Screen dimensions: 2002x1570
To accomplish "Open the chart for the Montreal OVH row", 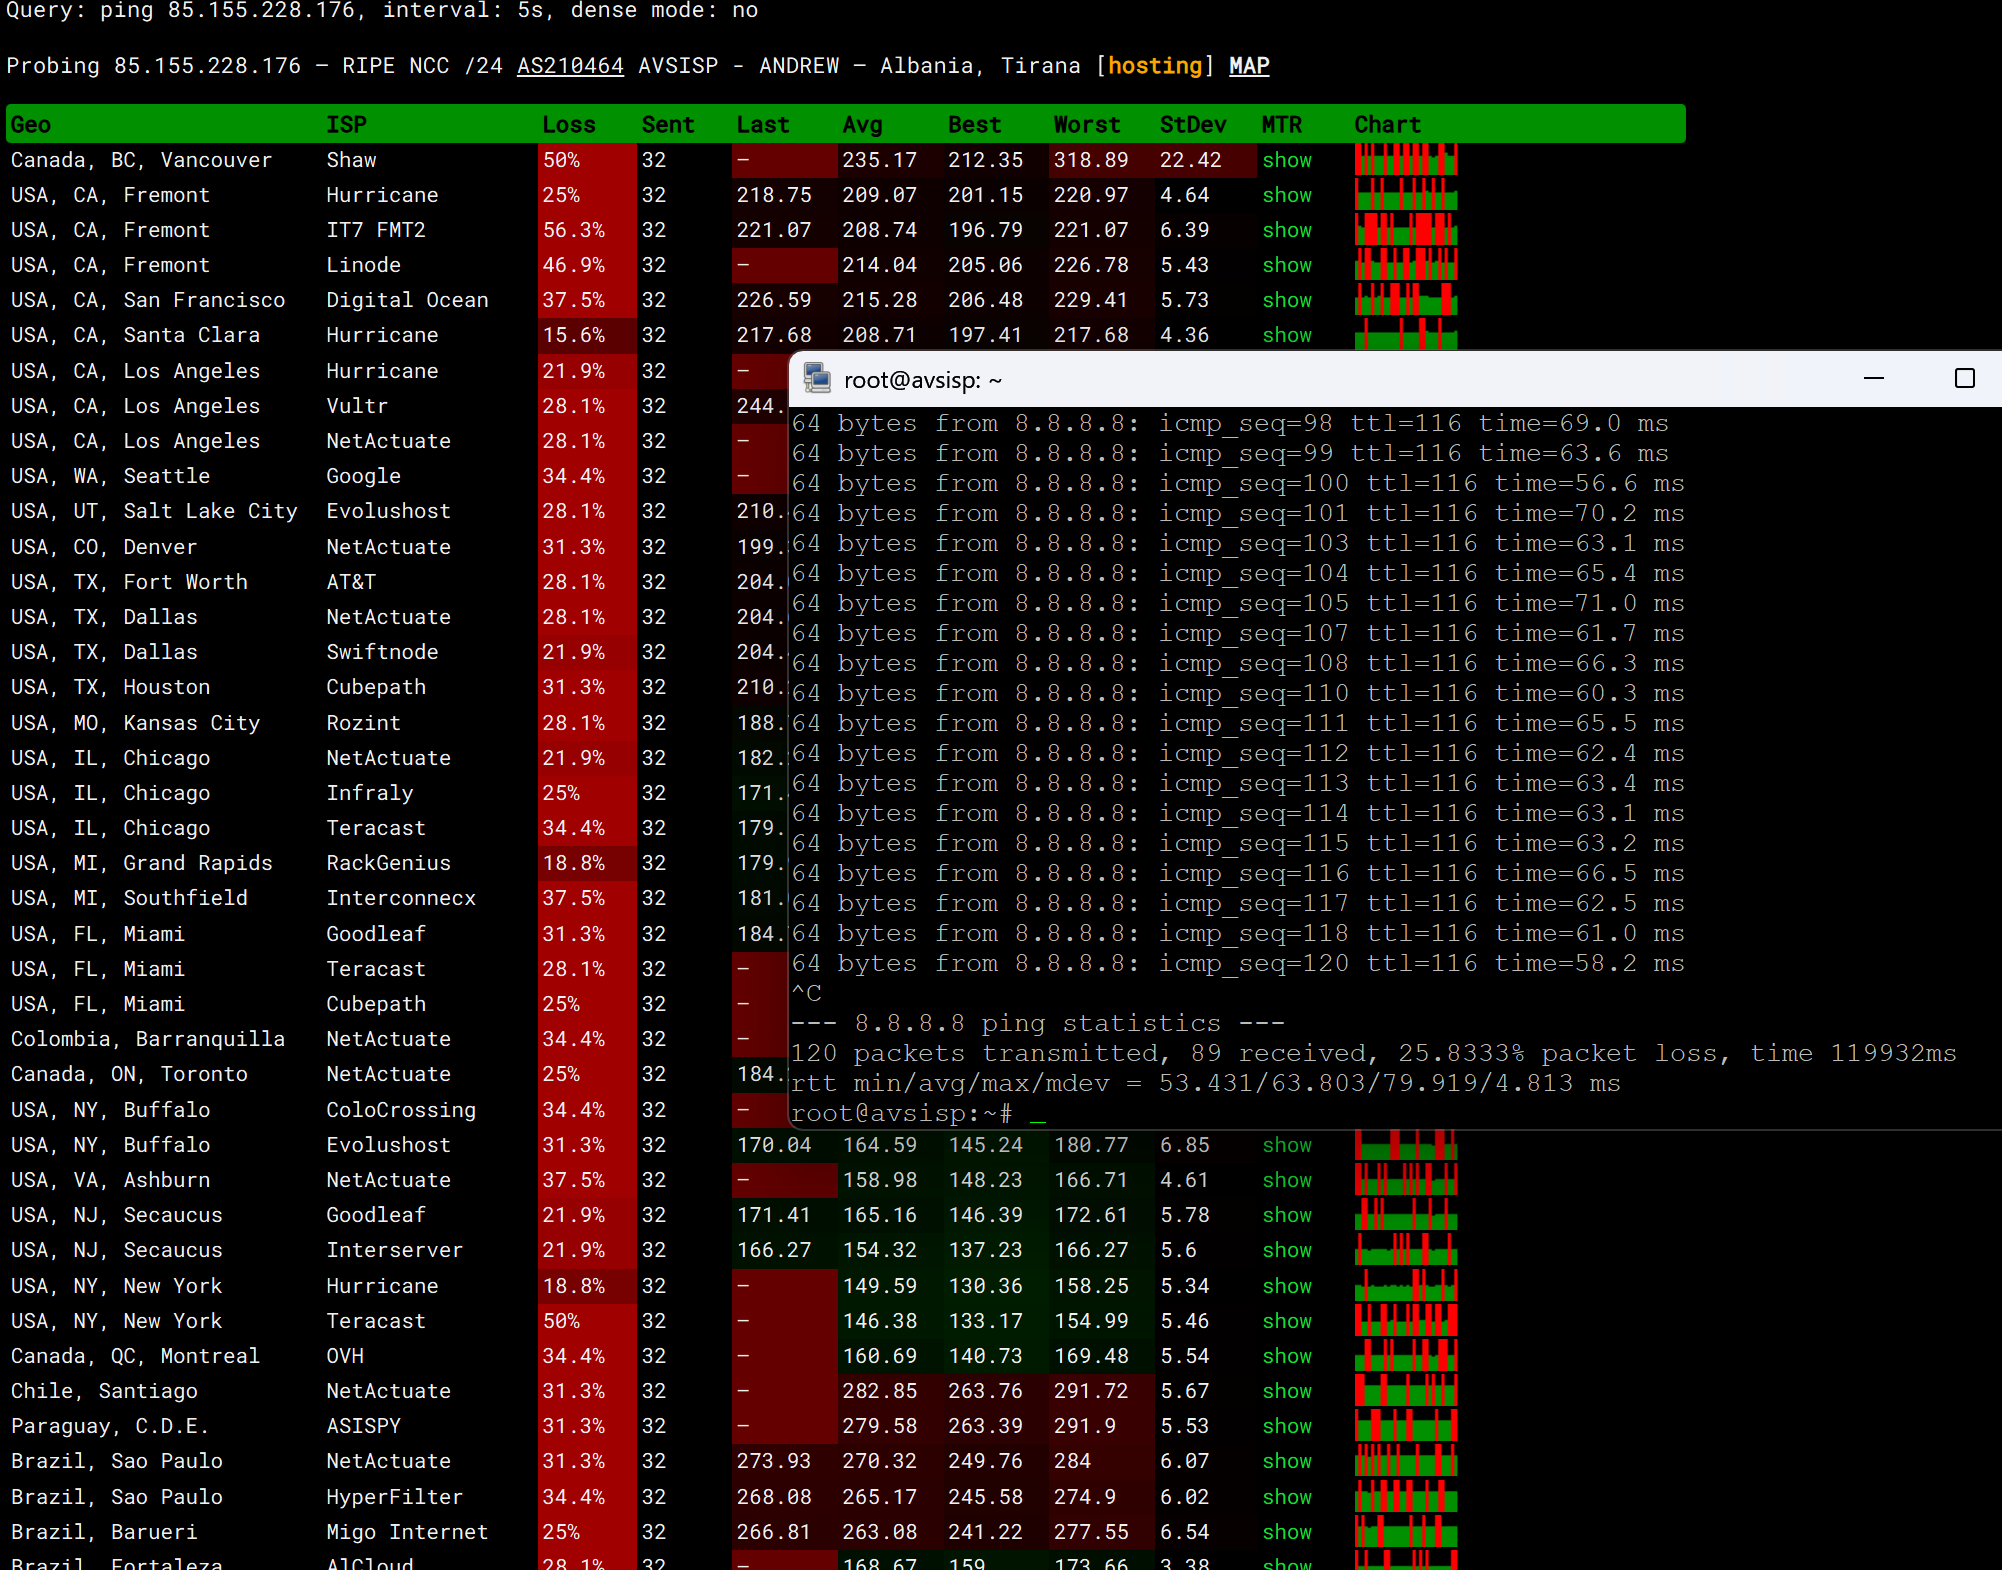I will coord(1406,1356).
